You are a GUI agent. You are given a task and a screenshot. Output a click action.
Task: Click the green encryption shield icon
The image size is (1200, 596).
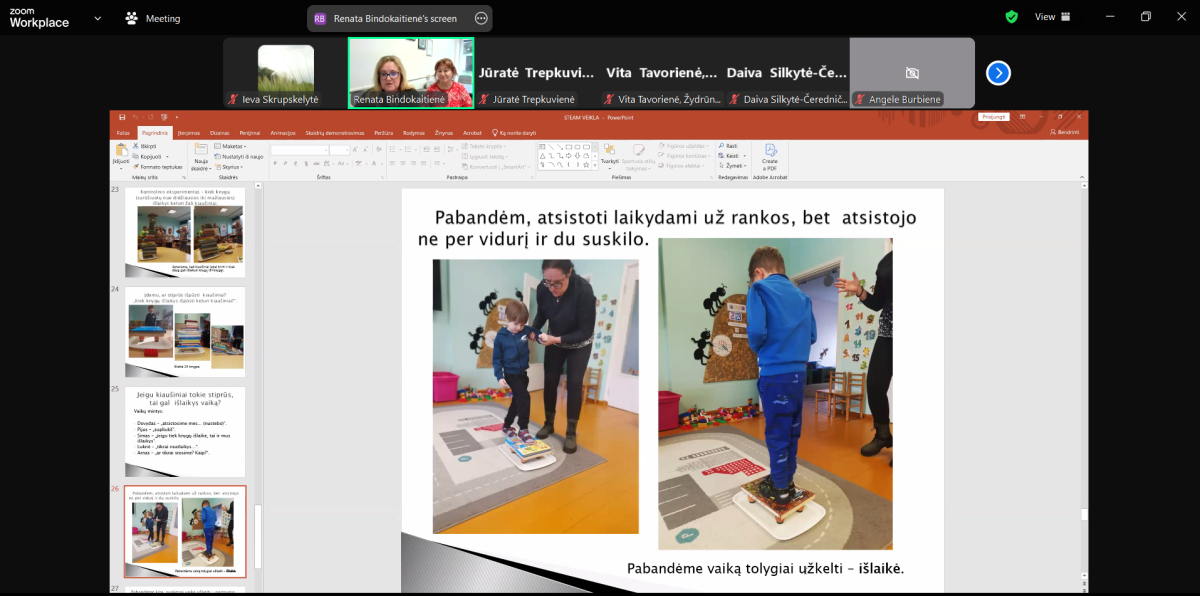point(1012,17)
